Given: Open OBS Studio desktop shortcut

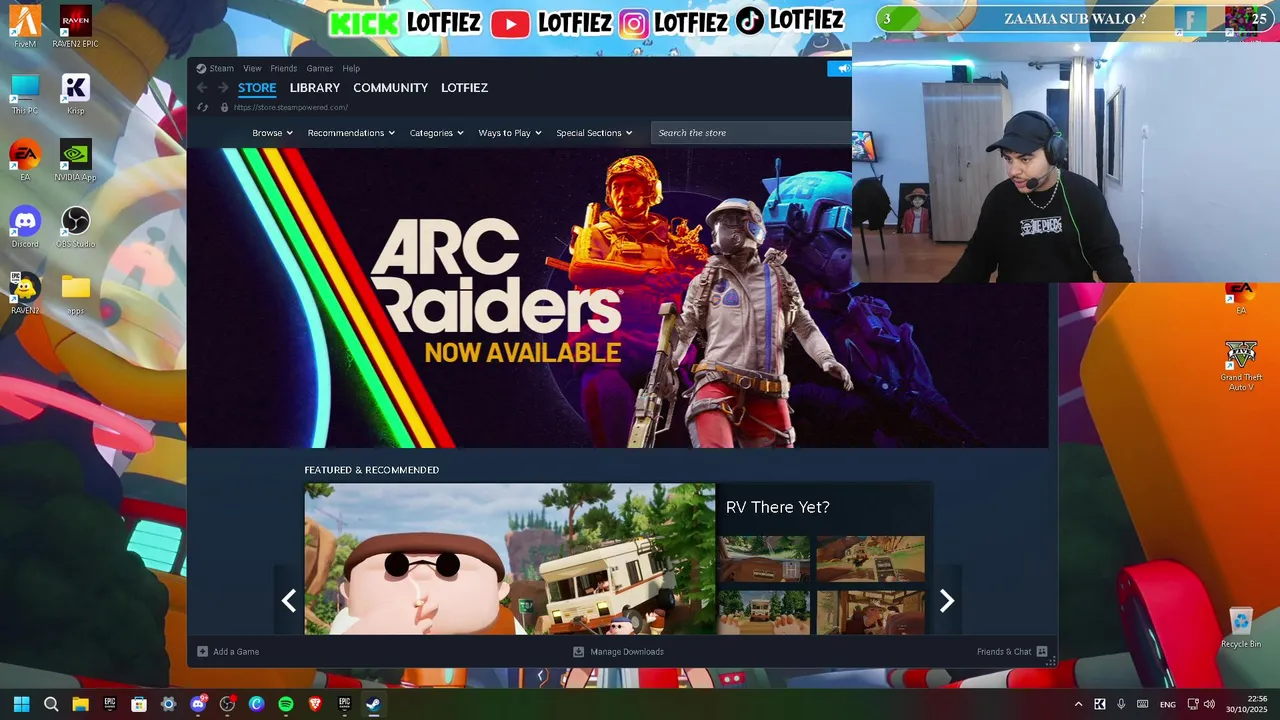Looking at the screenshot, I should pyautogui.click(x=75, y=227).
